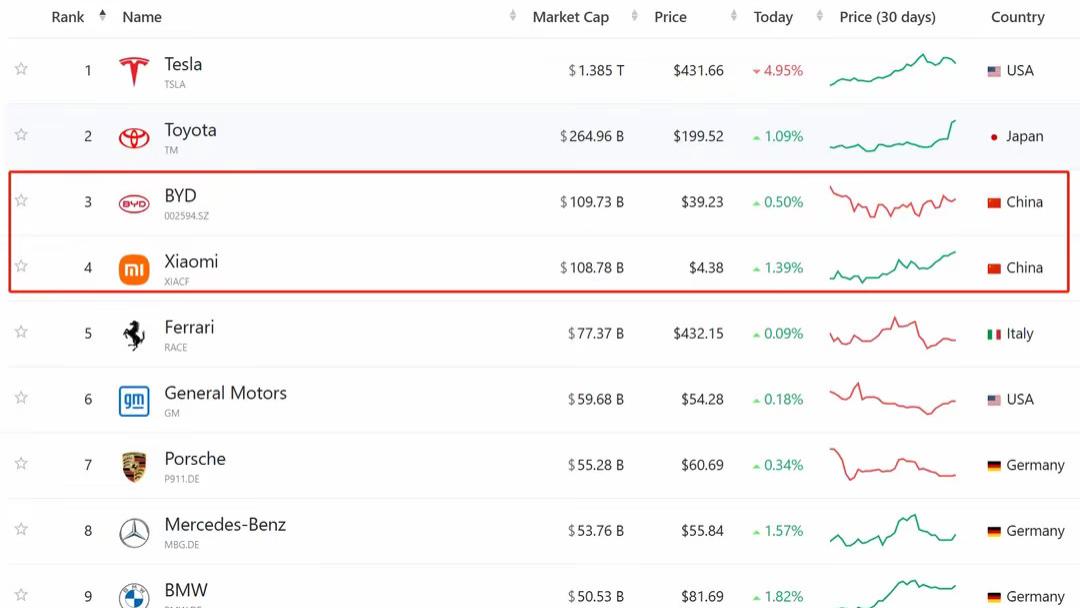This screenshot has width=1080, height=608.
Task: Sort by the Today column header
Action: [x=773, y=17]
